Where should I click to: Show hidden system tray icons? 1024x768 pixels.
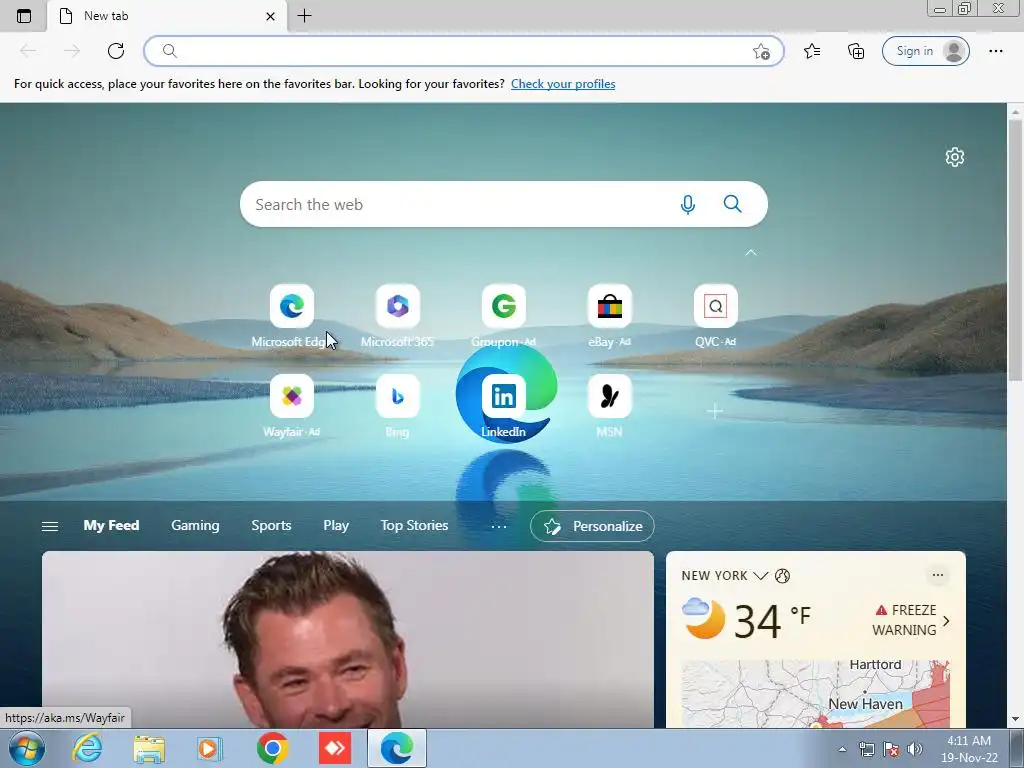842,750
